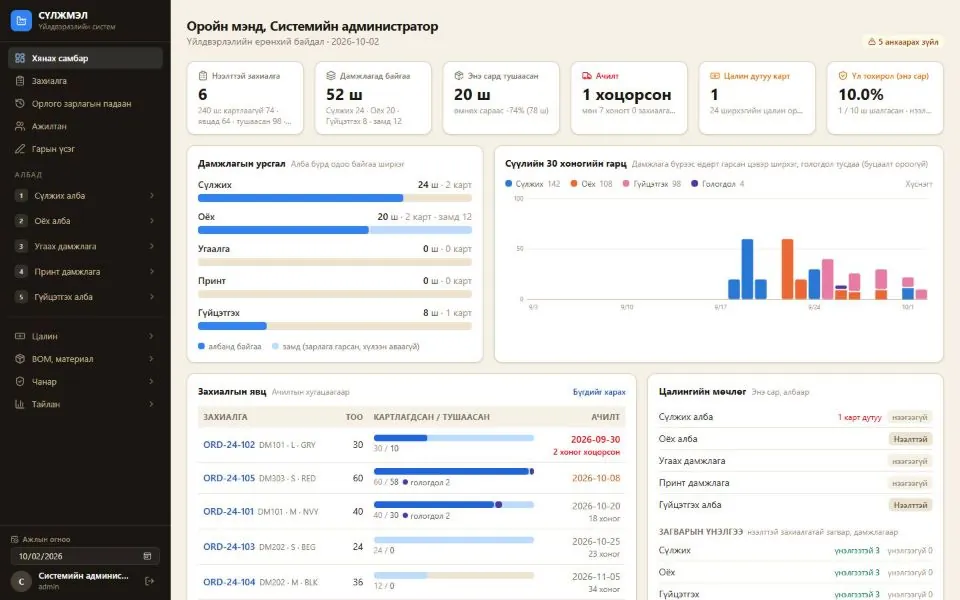Open Гарын үсэг menu item

pos(85,149)
